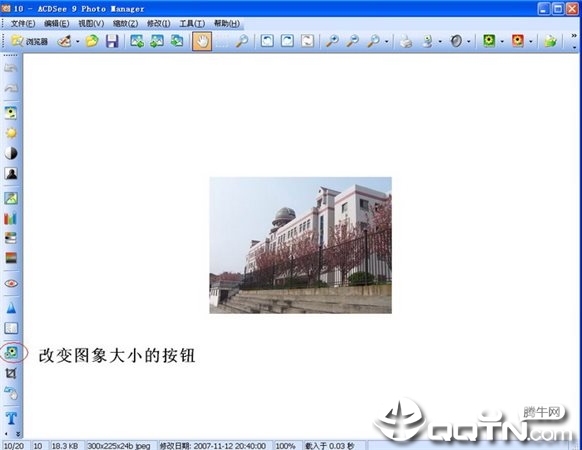Open the sun brightness tool
The image size is (582, 450).
point(11,133)
